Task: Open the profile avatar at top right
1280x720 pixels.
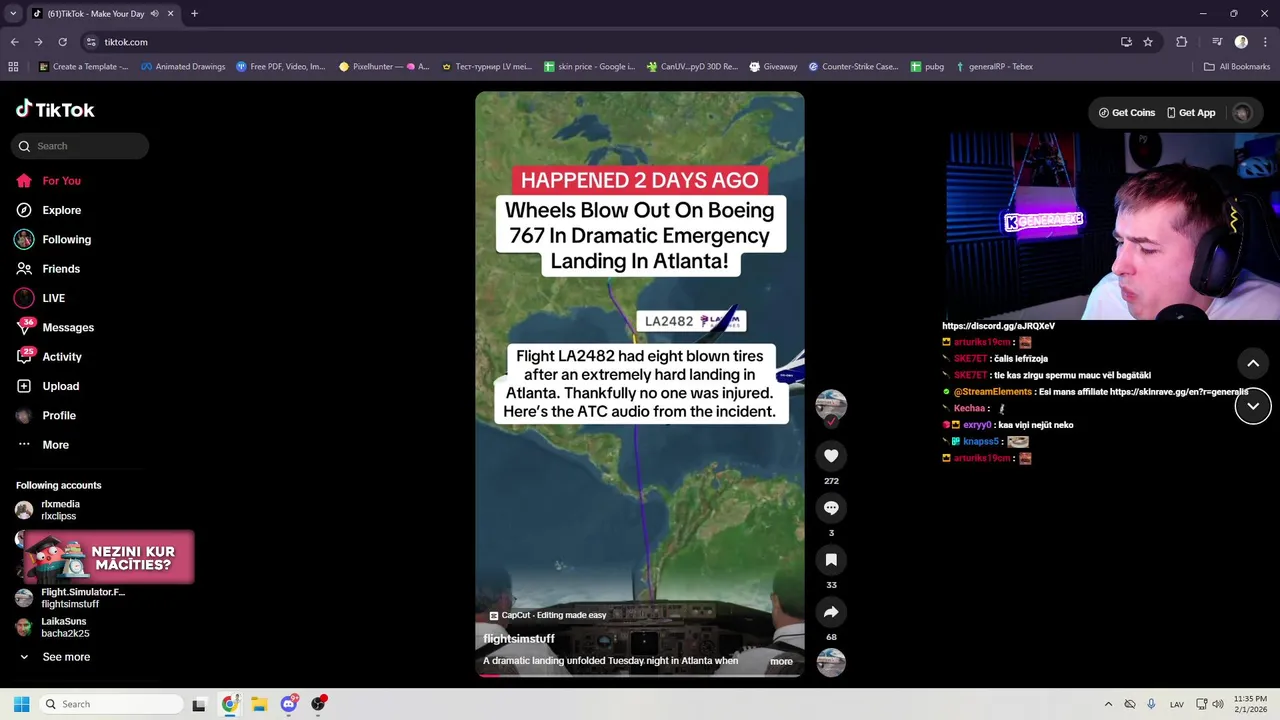Action: click(x=1242, y=113)
